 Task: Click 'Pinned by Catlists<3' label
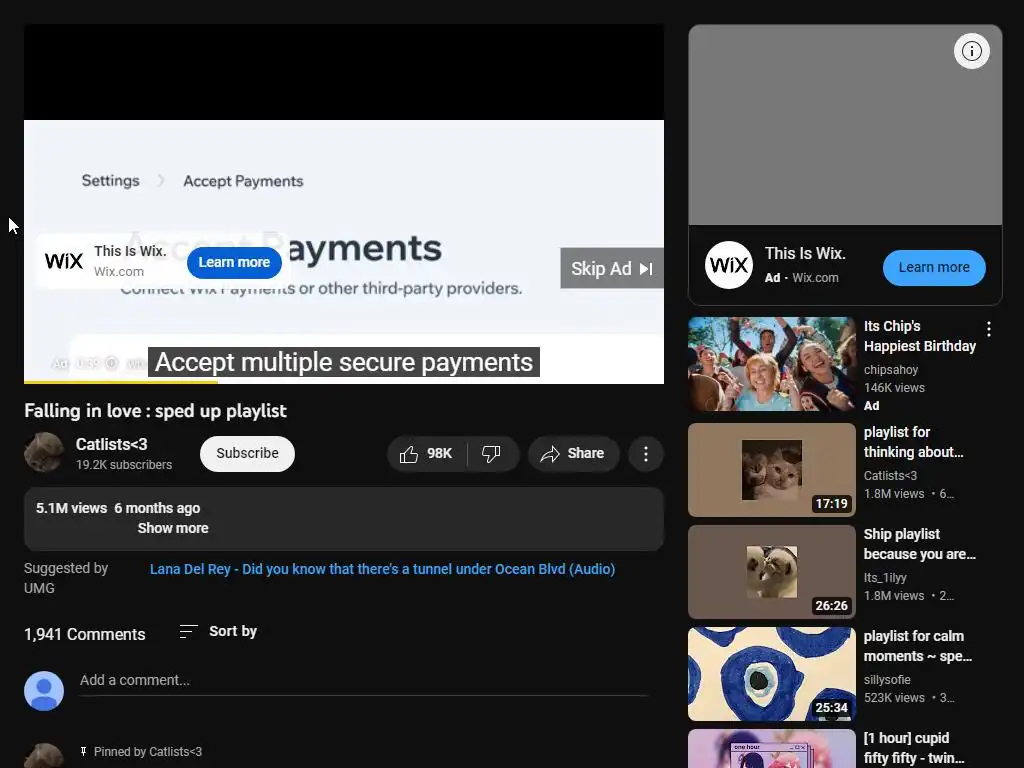pyautogui.click(x=148, y=752)
